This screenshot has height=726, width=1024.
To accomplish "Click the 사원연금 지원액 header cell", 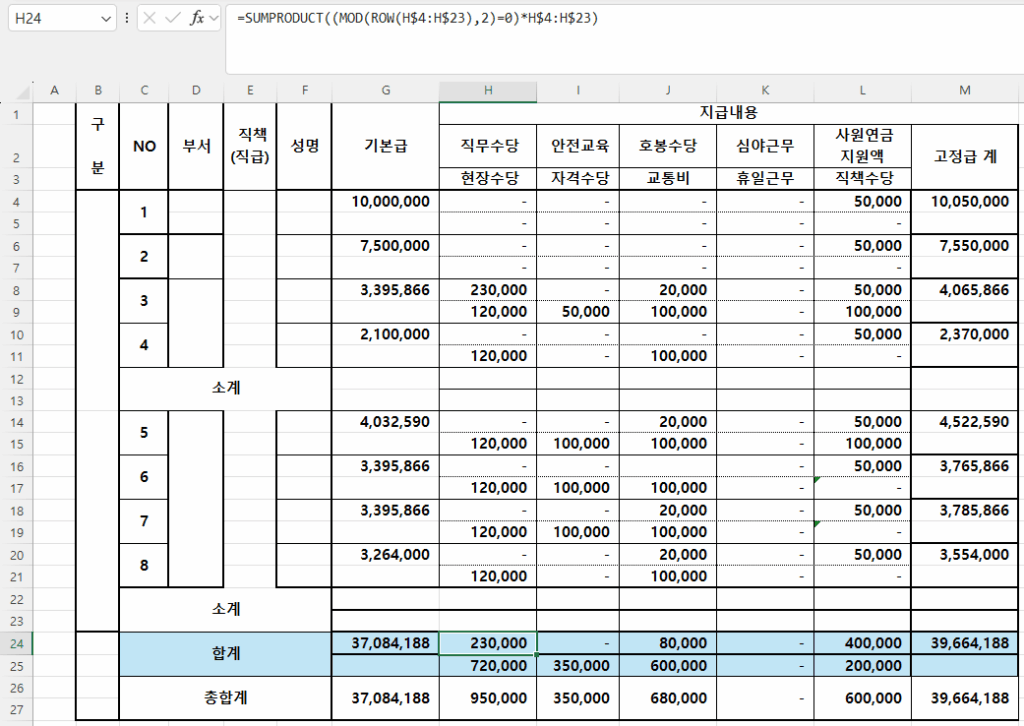I will pos(862,146).
